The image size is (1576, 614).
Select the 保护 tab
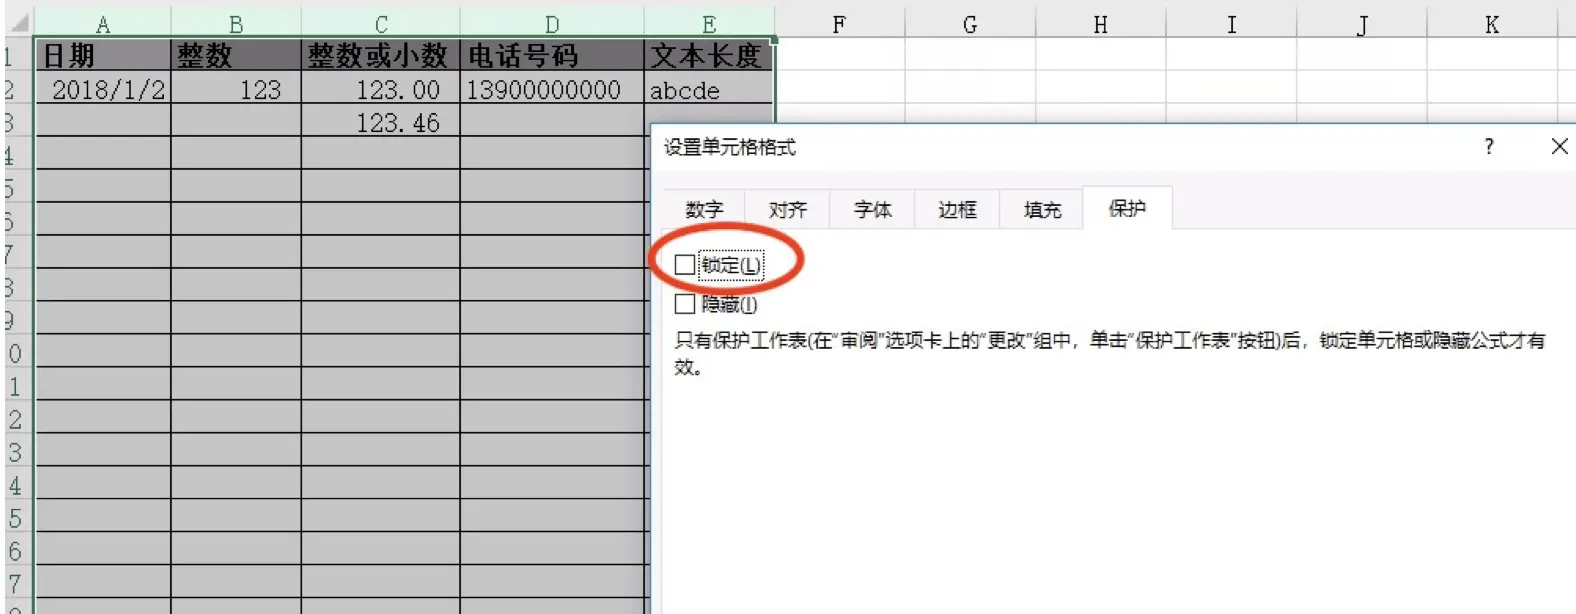(x=1127, y=208)
